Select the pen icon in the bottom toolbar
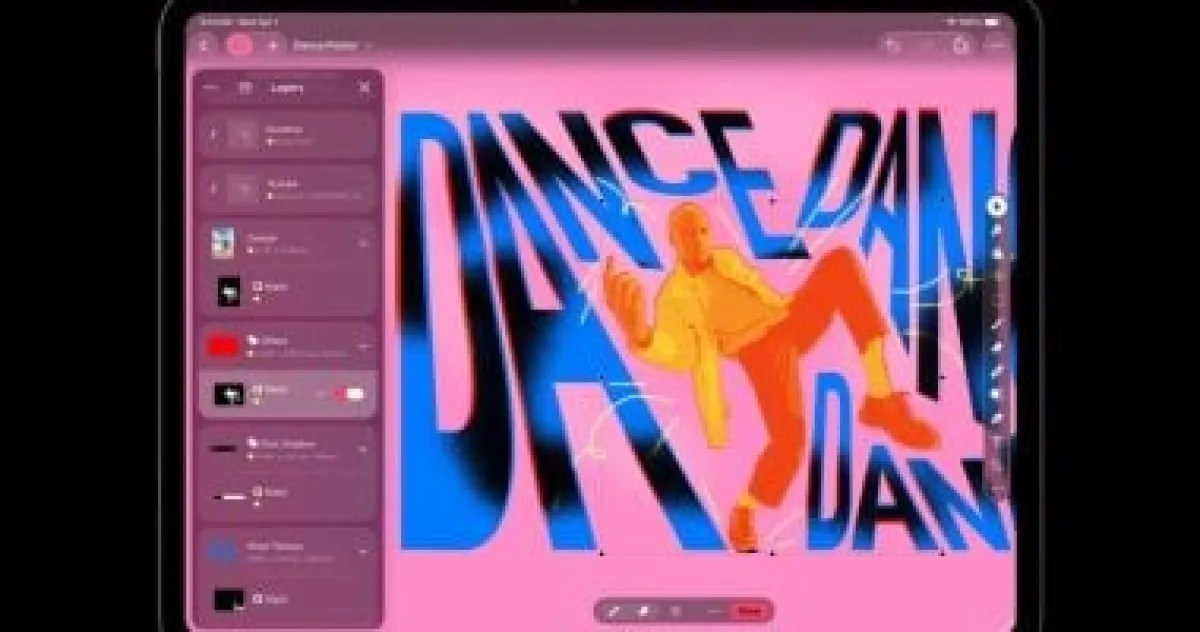Screen dimensions: 1200x632 click(615, 610)
